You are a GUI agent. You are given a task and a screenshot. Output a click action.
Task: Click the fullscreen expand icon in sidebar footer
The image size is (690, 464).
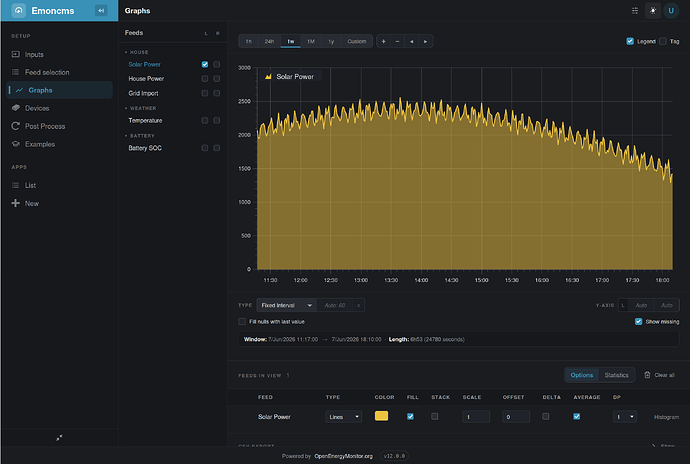[x=59, y=438]
